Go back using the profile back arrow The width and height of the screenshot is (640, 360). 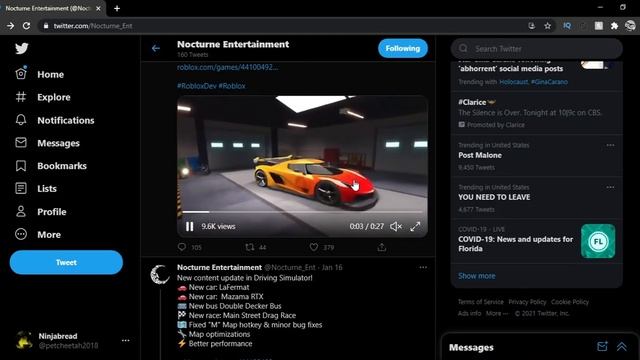click(x=156, y=49)
